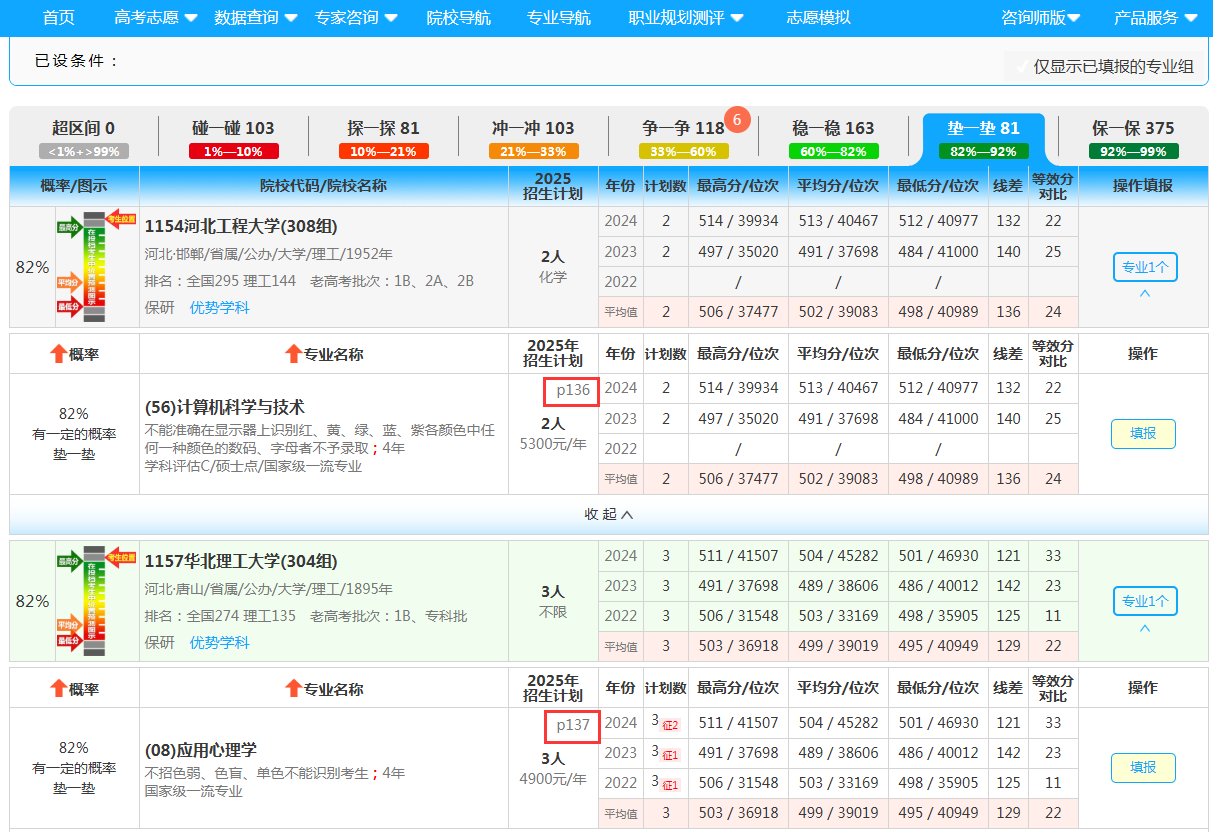Viewport: 1213px width, 832px height.
Task: Toggle 专业1个 button for 华北理工大学
Action: tap(1144, 601)
